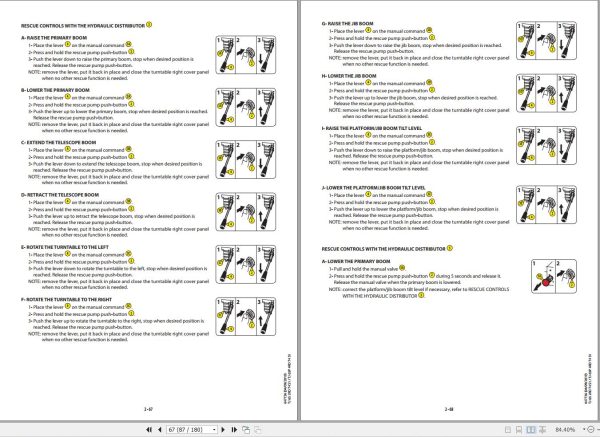
Task: Click heading 'C- EXTEND THE TELESCOPE BOOM'
Action: tap(59, 143)
